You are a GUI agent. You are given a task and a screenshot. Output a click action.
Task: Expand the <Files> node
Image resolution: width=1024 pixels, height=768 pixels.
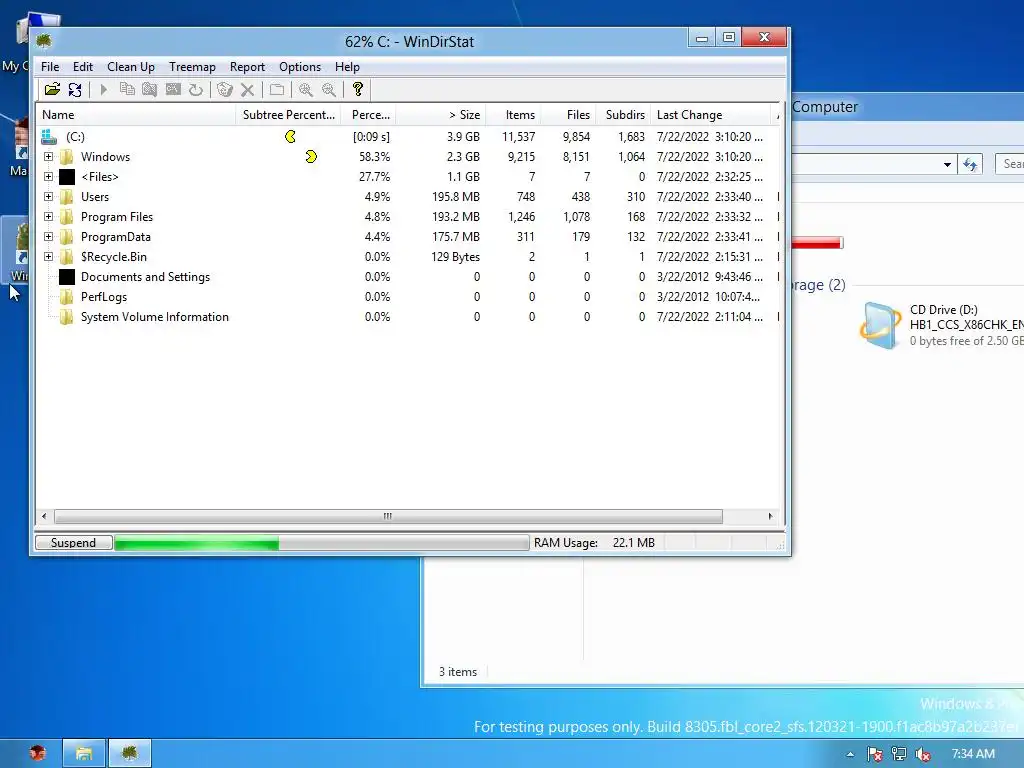click(48, 176)
